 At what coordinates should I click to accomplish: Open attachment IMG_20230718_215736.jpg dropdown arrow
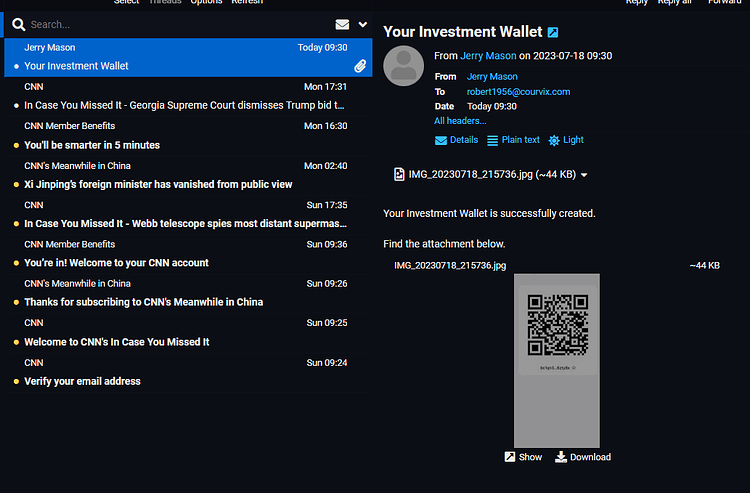pyautogui.click(x=584, y=175)
